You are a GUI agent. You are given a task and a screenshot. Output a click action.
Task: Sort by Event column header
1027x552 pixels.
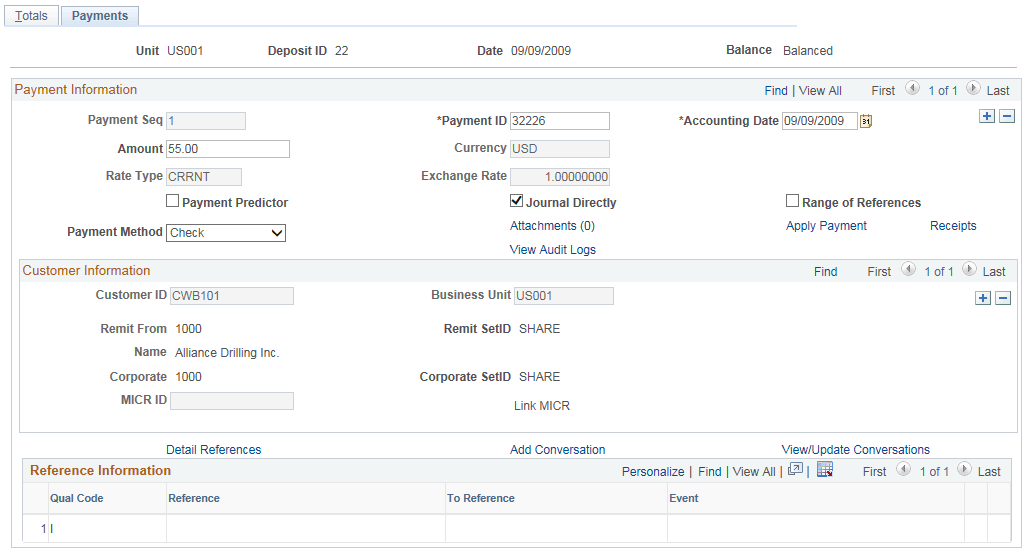[x=684, y=498]
